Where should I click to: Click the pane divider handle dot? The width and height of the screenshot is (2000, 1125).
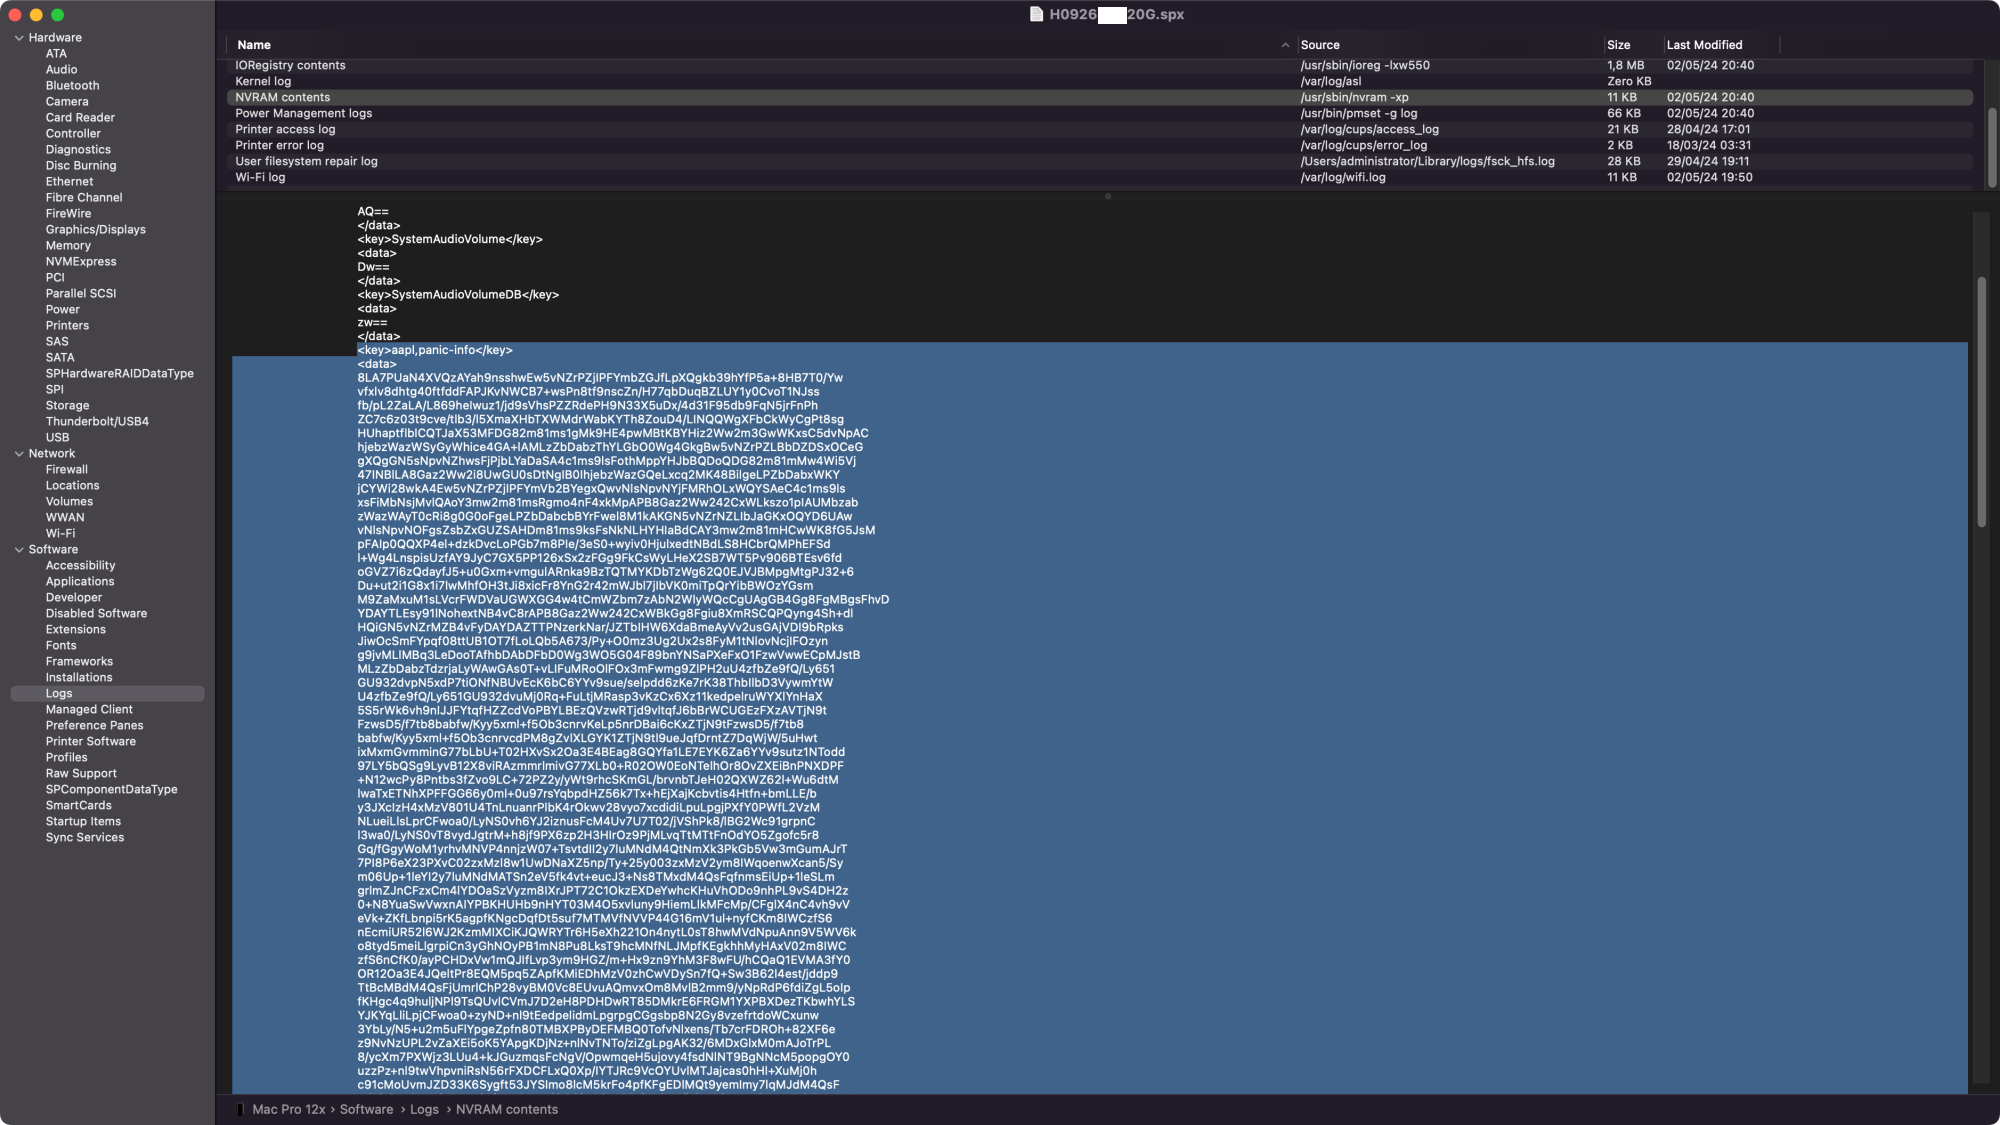(1107, 197)
